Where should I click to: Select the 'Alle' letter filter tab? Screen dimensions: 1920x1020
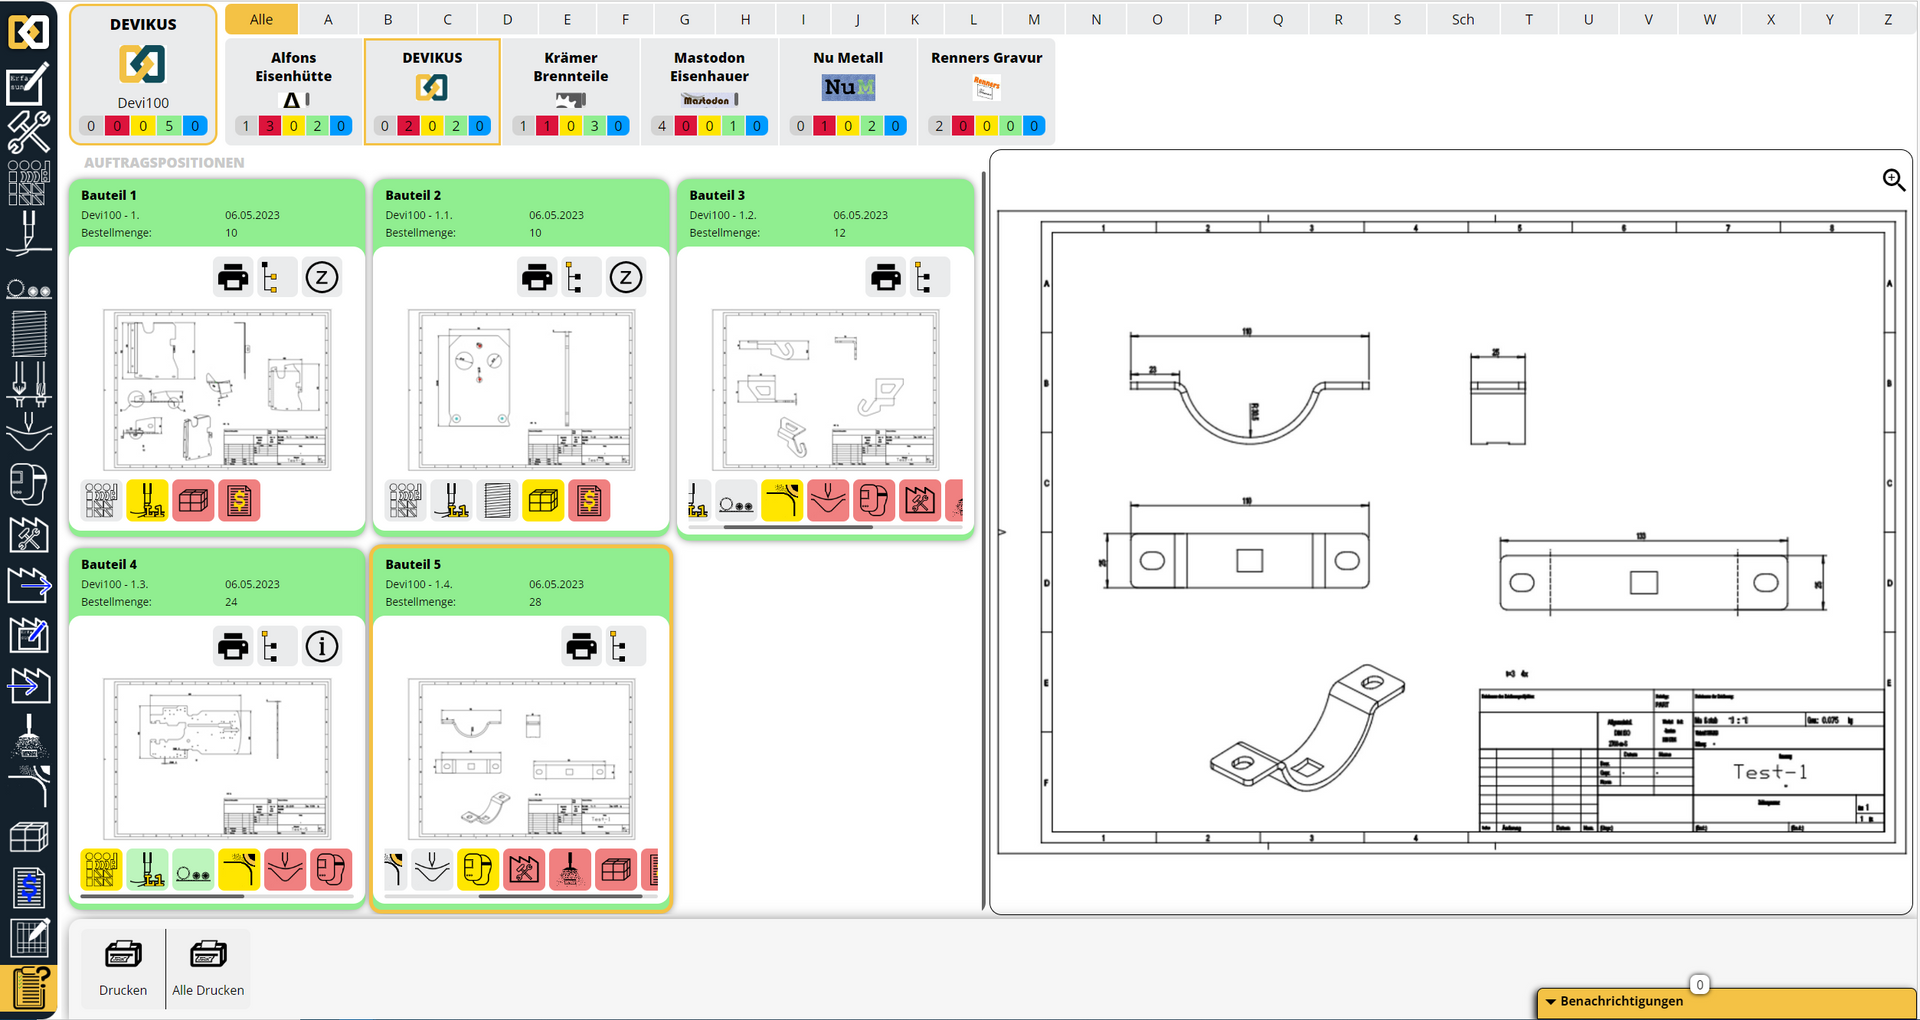261,19
